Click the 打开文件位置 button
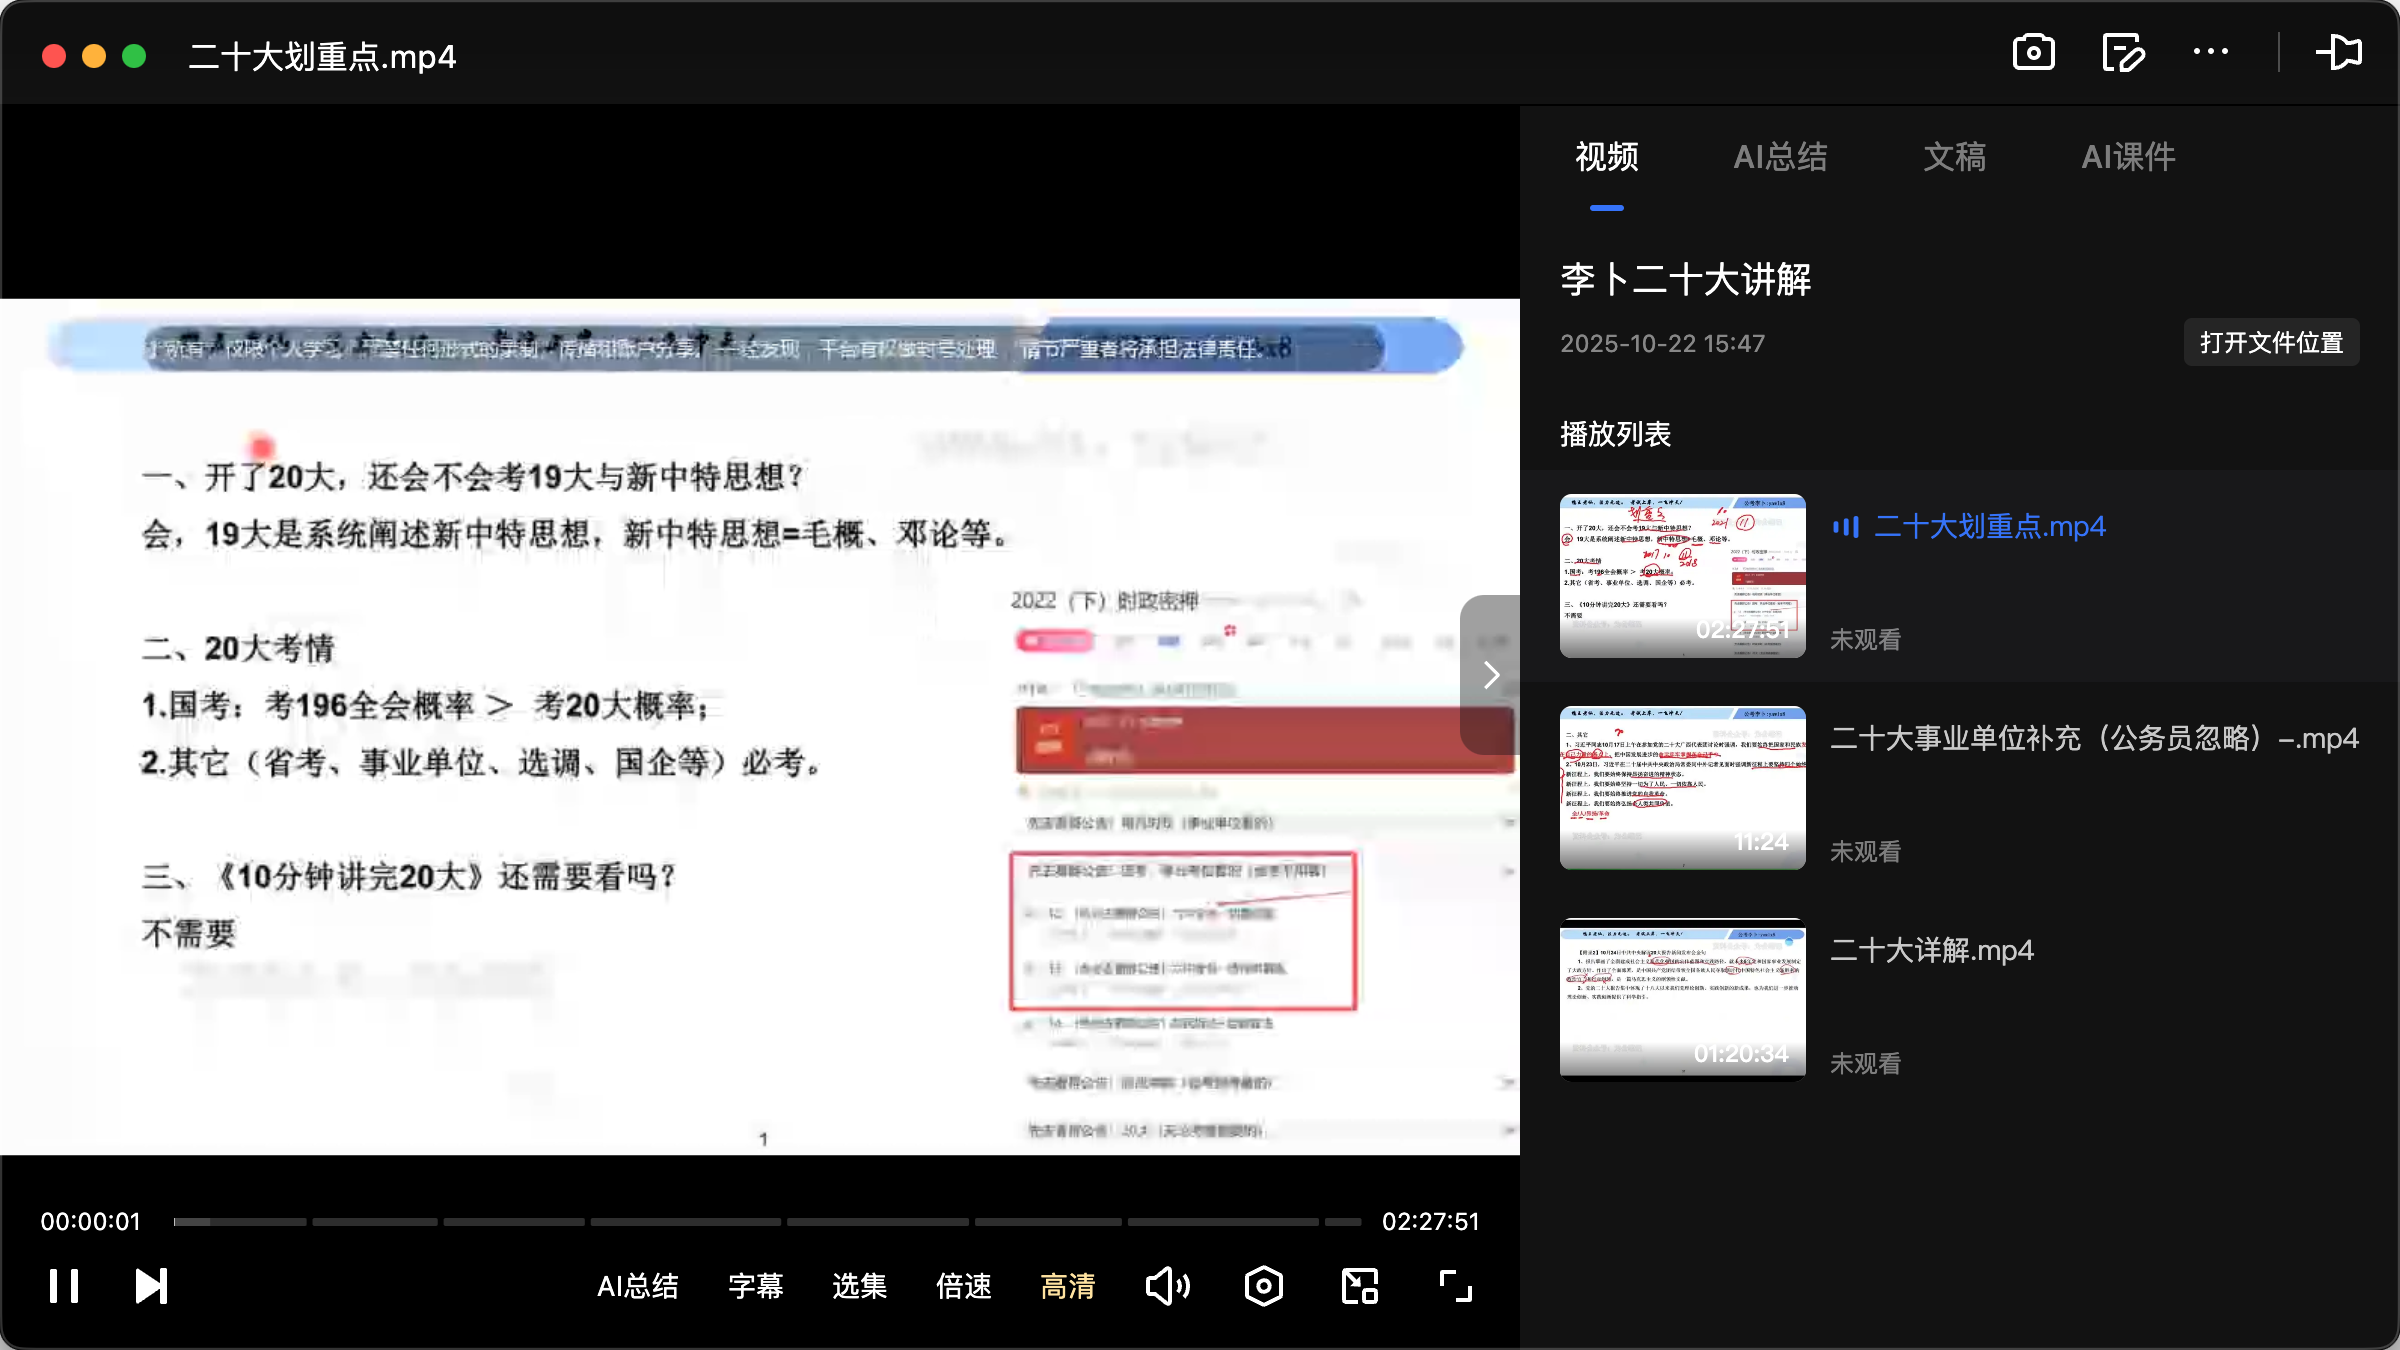This screenshot has width=2400, height=1350. pyautogui.click(x=2271, y=342)
